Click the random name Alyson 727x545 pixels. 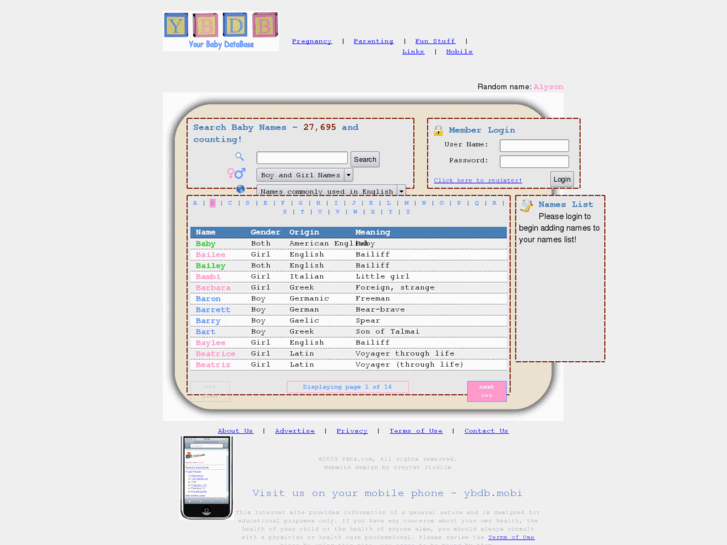point(548,87)
